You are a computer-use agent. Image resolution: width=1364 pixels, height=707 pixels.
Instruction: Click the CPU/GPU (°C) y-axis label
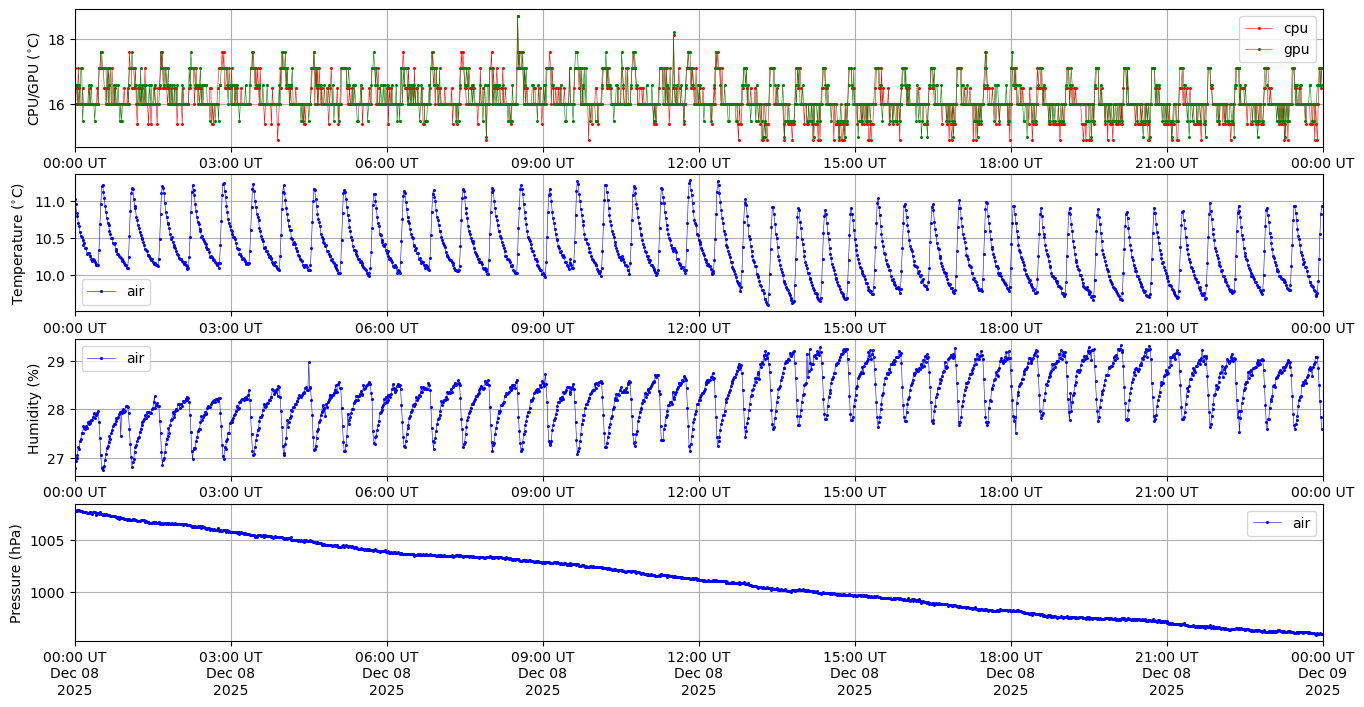coord(33,79)
